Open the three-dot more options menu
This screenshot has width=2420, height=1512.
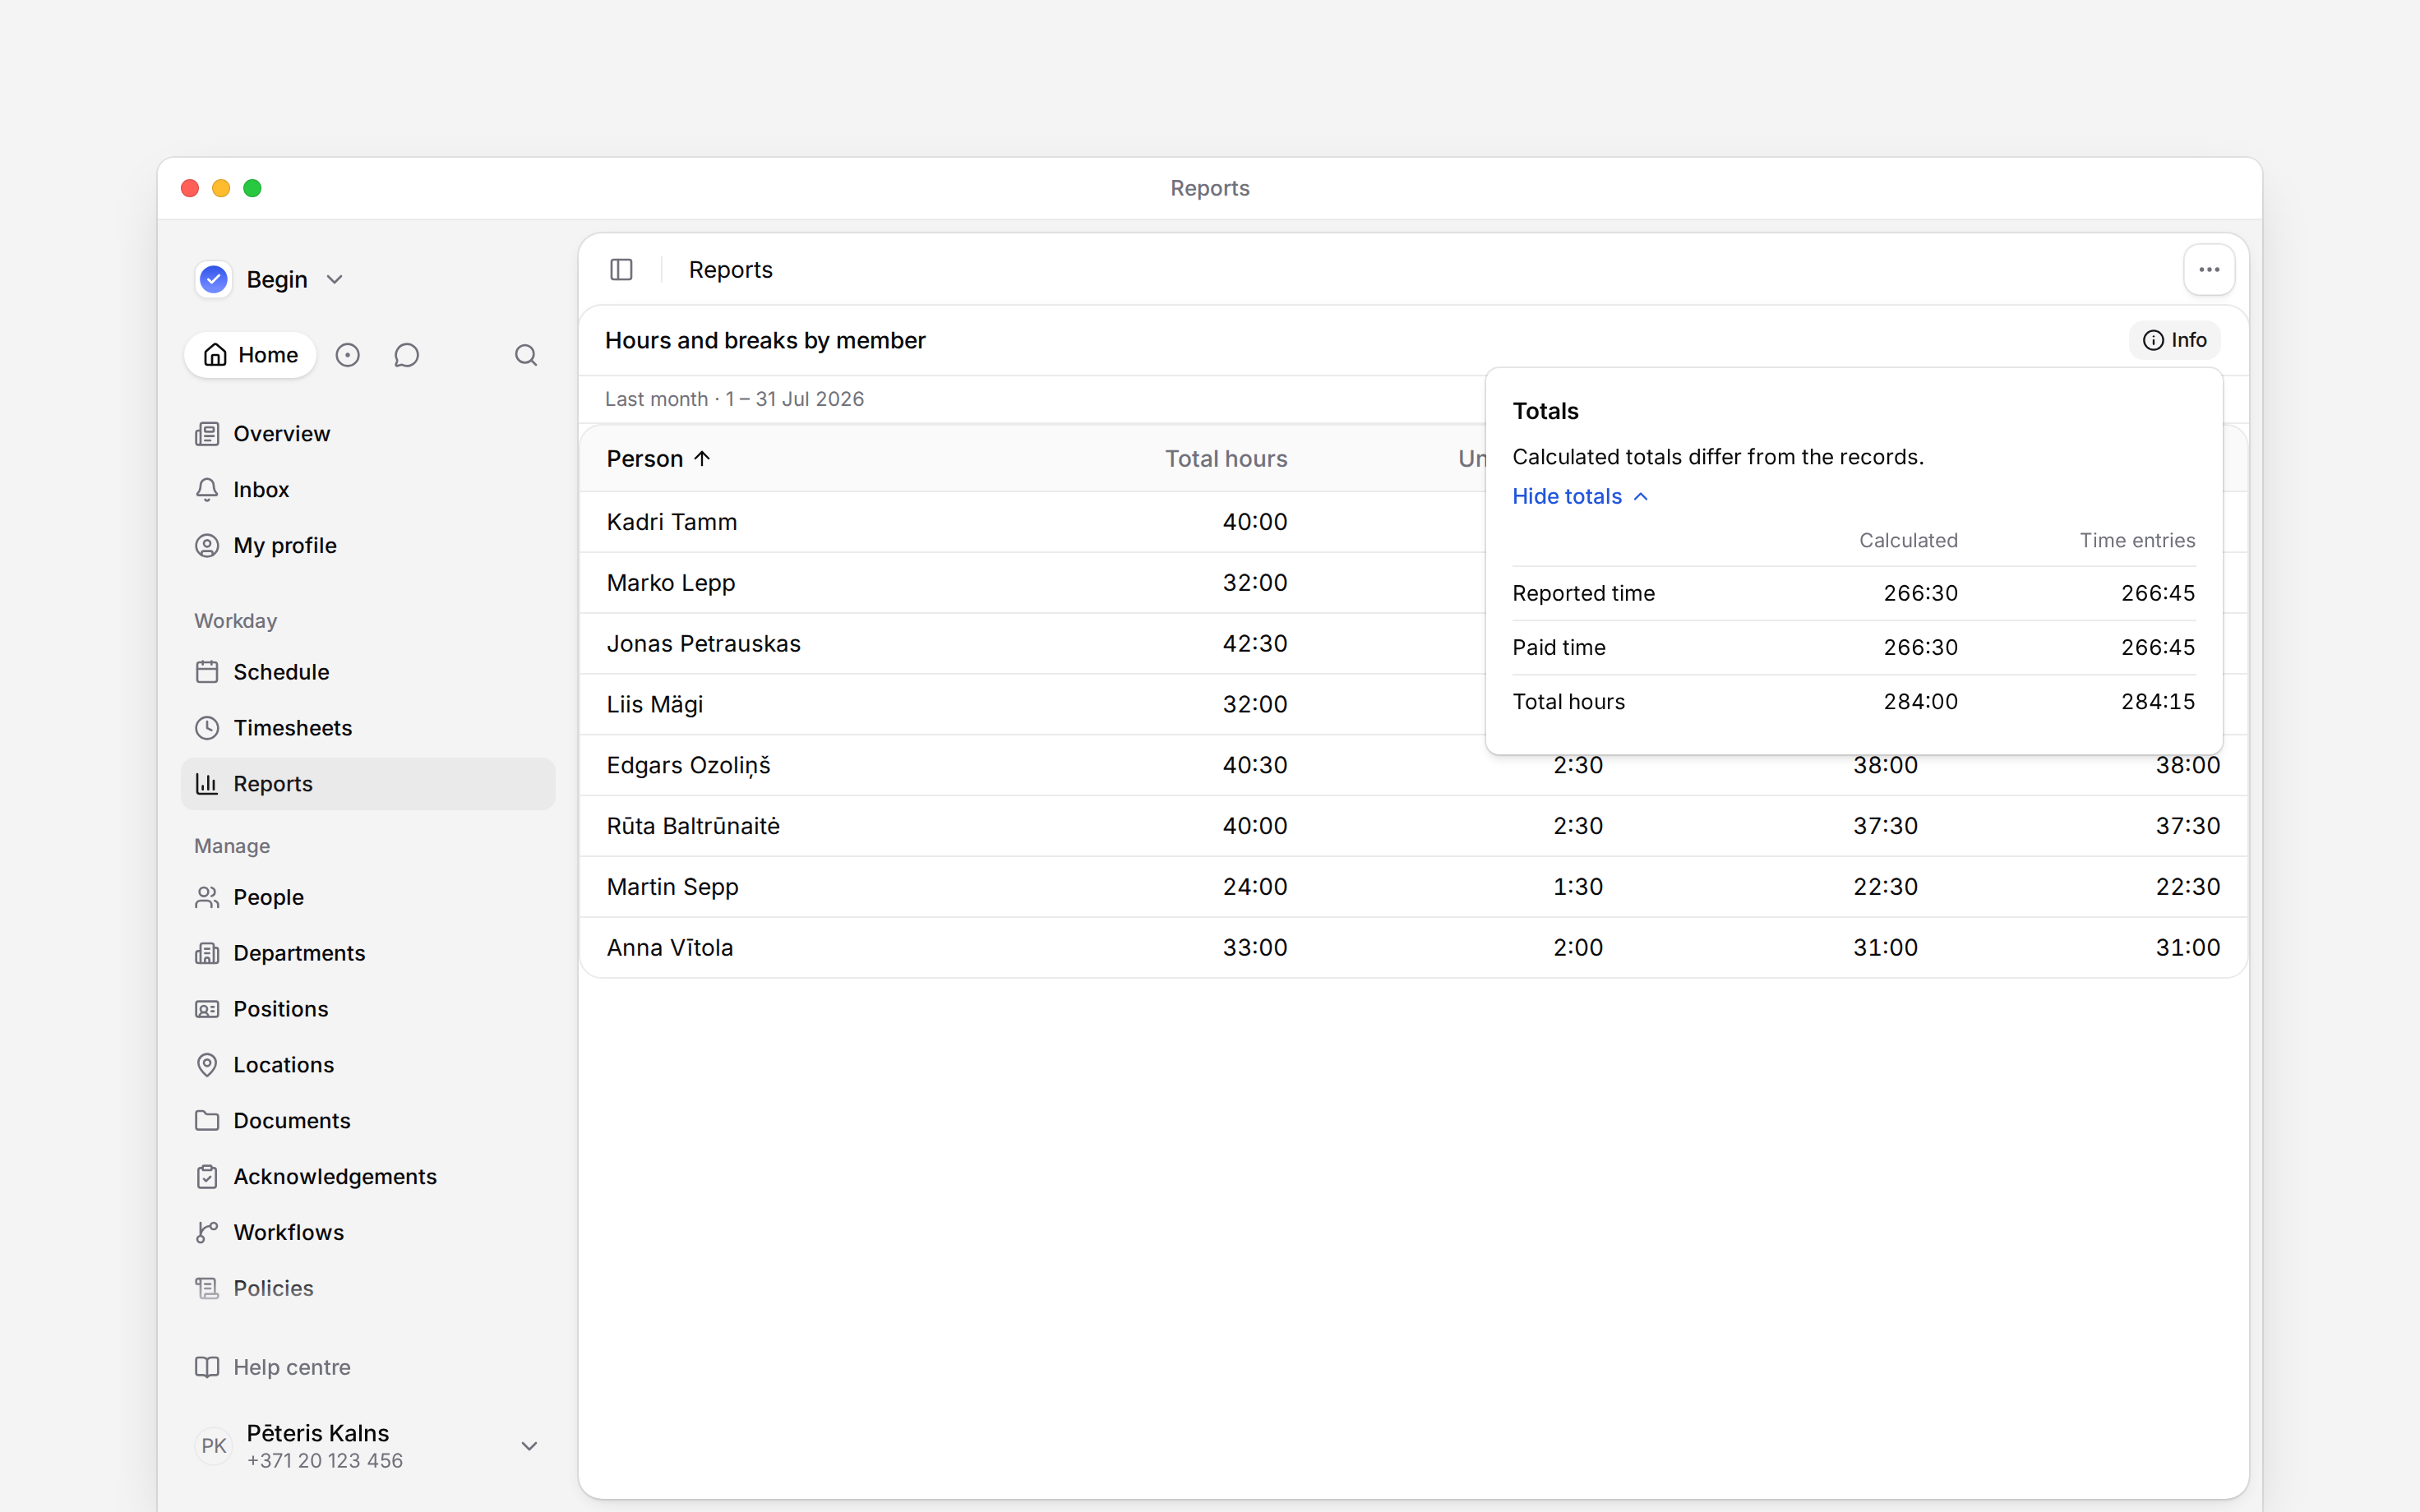2209,270
